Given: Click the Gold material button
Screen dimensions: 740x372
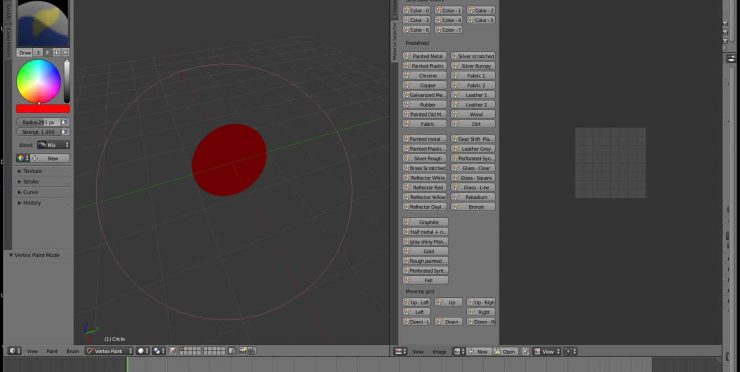Looking at the screenshot, I should coord(425,251).
